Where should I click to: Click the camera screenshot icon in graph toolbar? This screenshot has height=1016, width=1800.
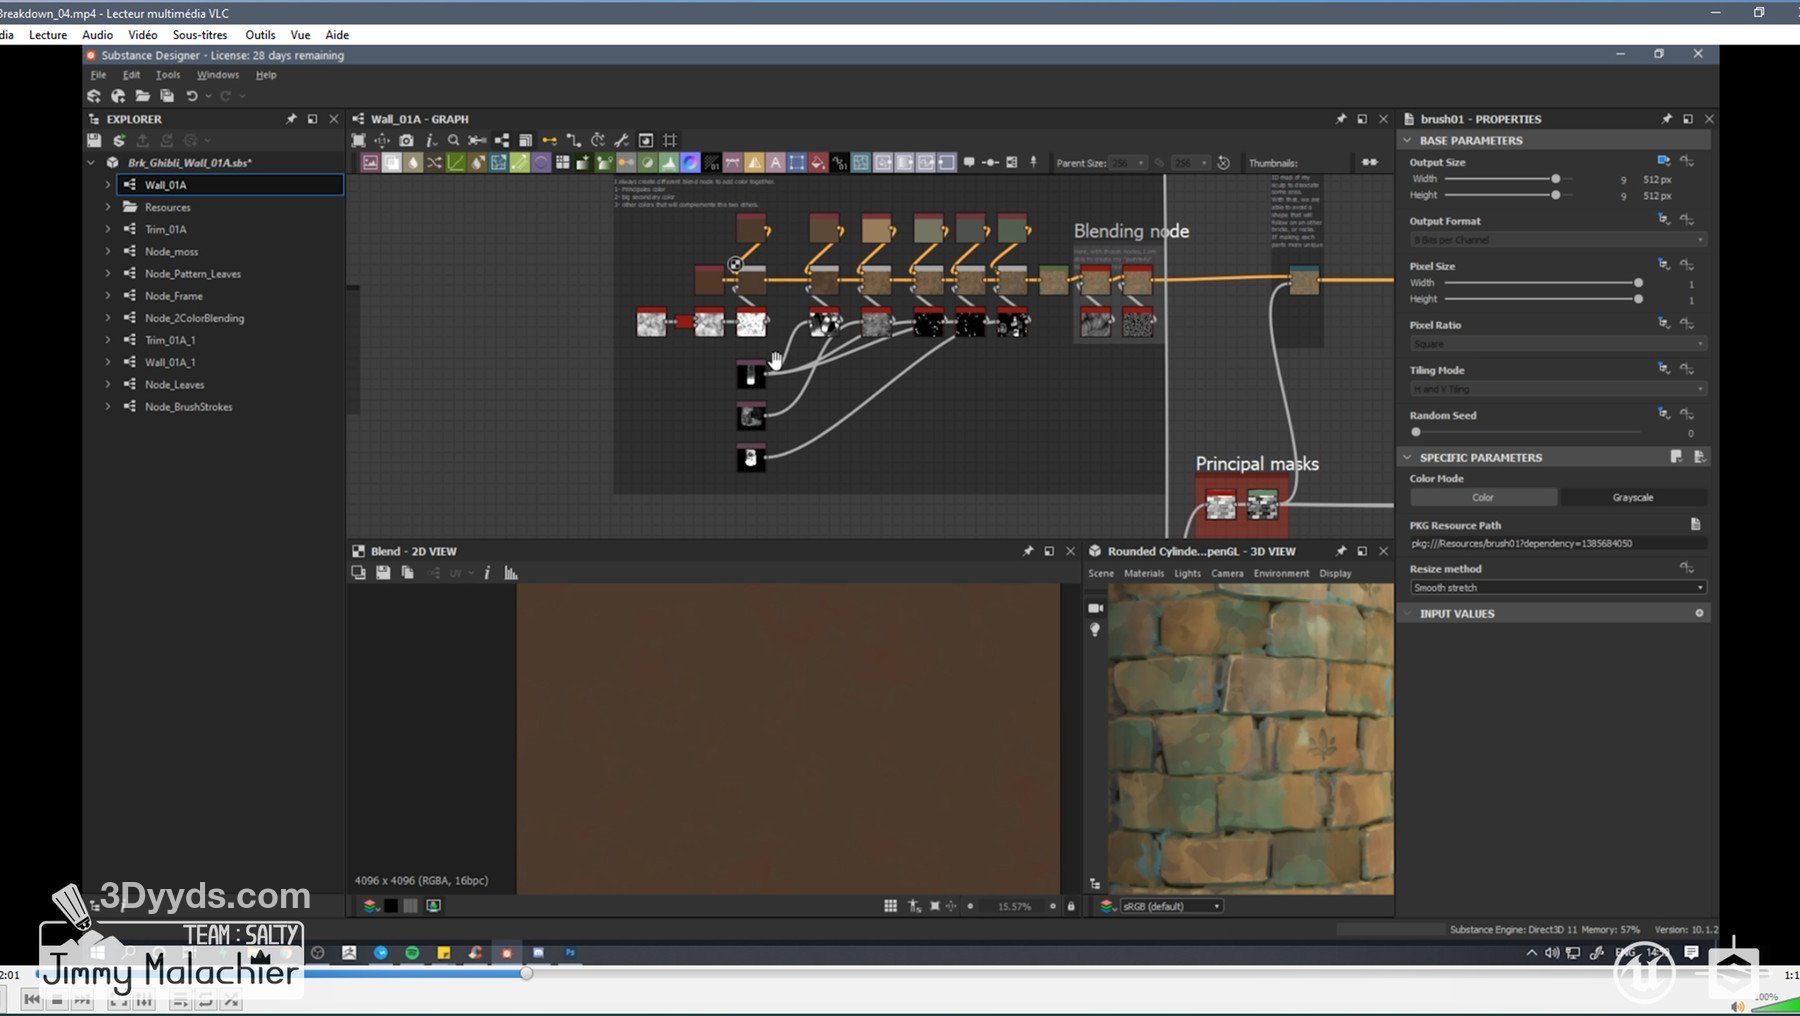406,141
